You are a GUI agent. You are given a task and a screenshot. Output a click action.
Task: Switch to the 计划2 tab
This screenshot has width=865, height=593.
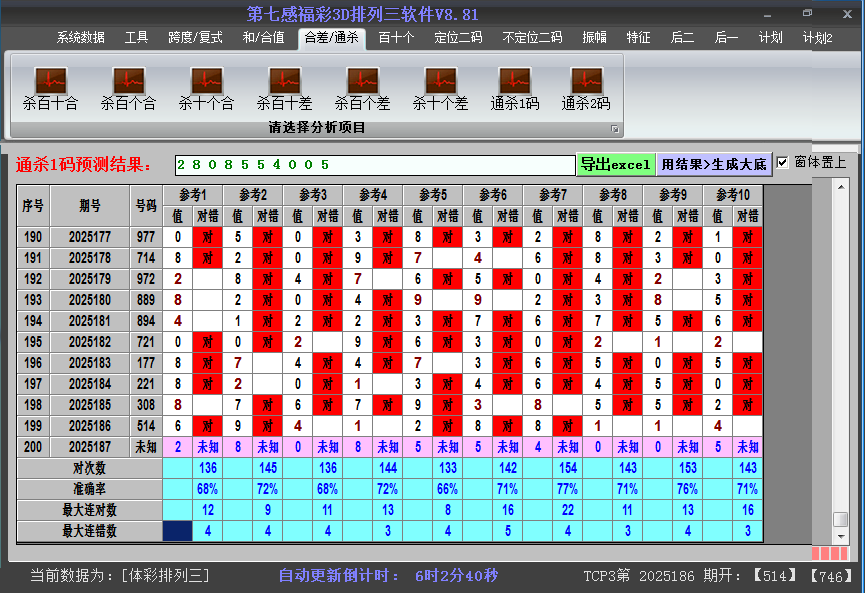pos(818,38)
